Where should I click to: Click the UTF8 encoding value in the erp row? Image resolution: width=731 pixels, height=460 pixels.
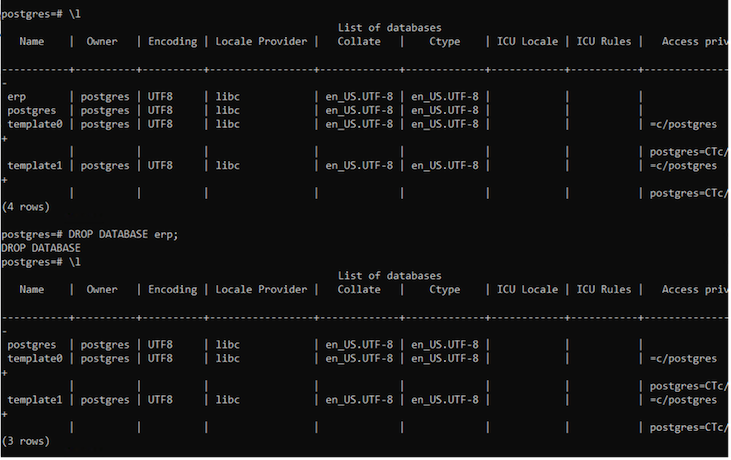coord(161,97)
